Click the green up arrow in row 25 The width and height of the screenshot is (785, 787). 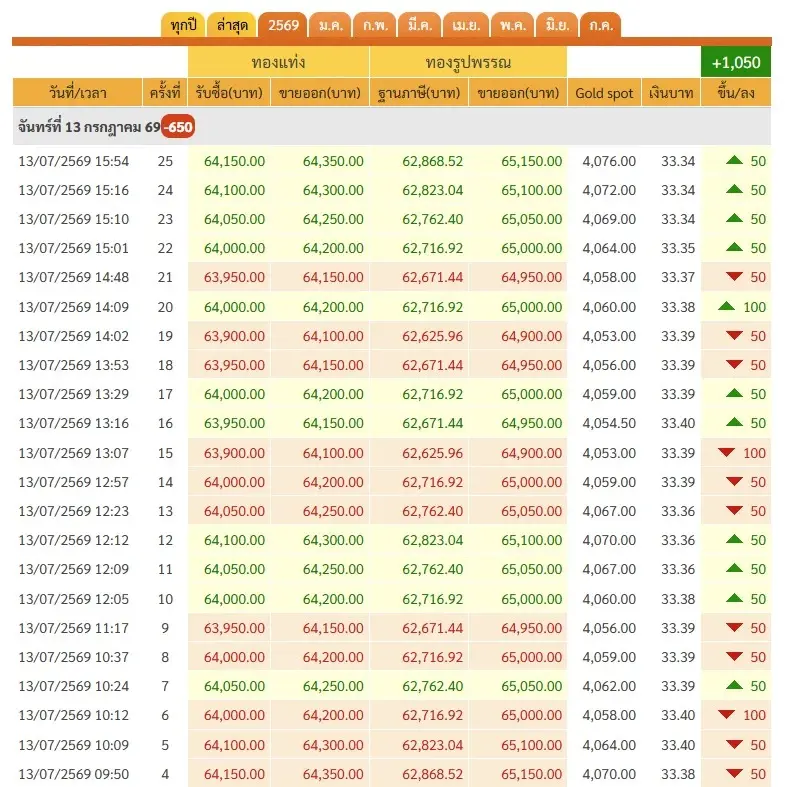(734, 161)
